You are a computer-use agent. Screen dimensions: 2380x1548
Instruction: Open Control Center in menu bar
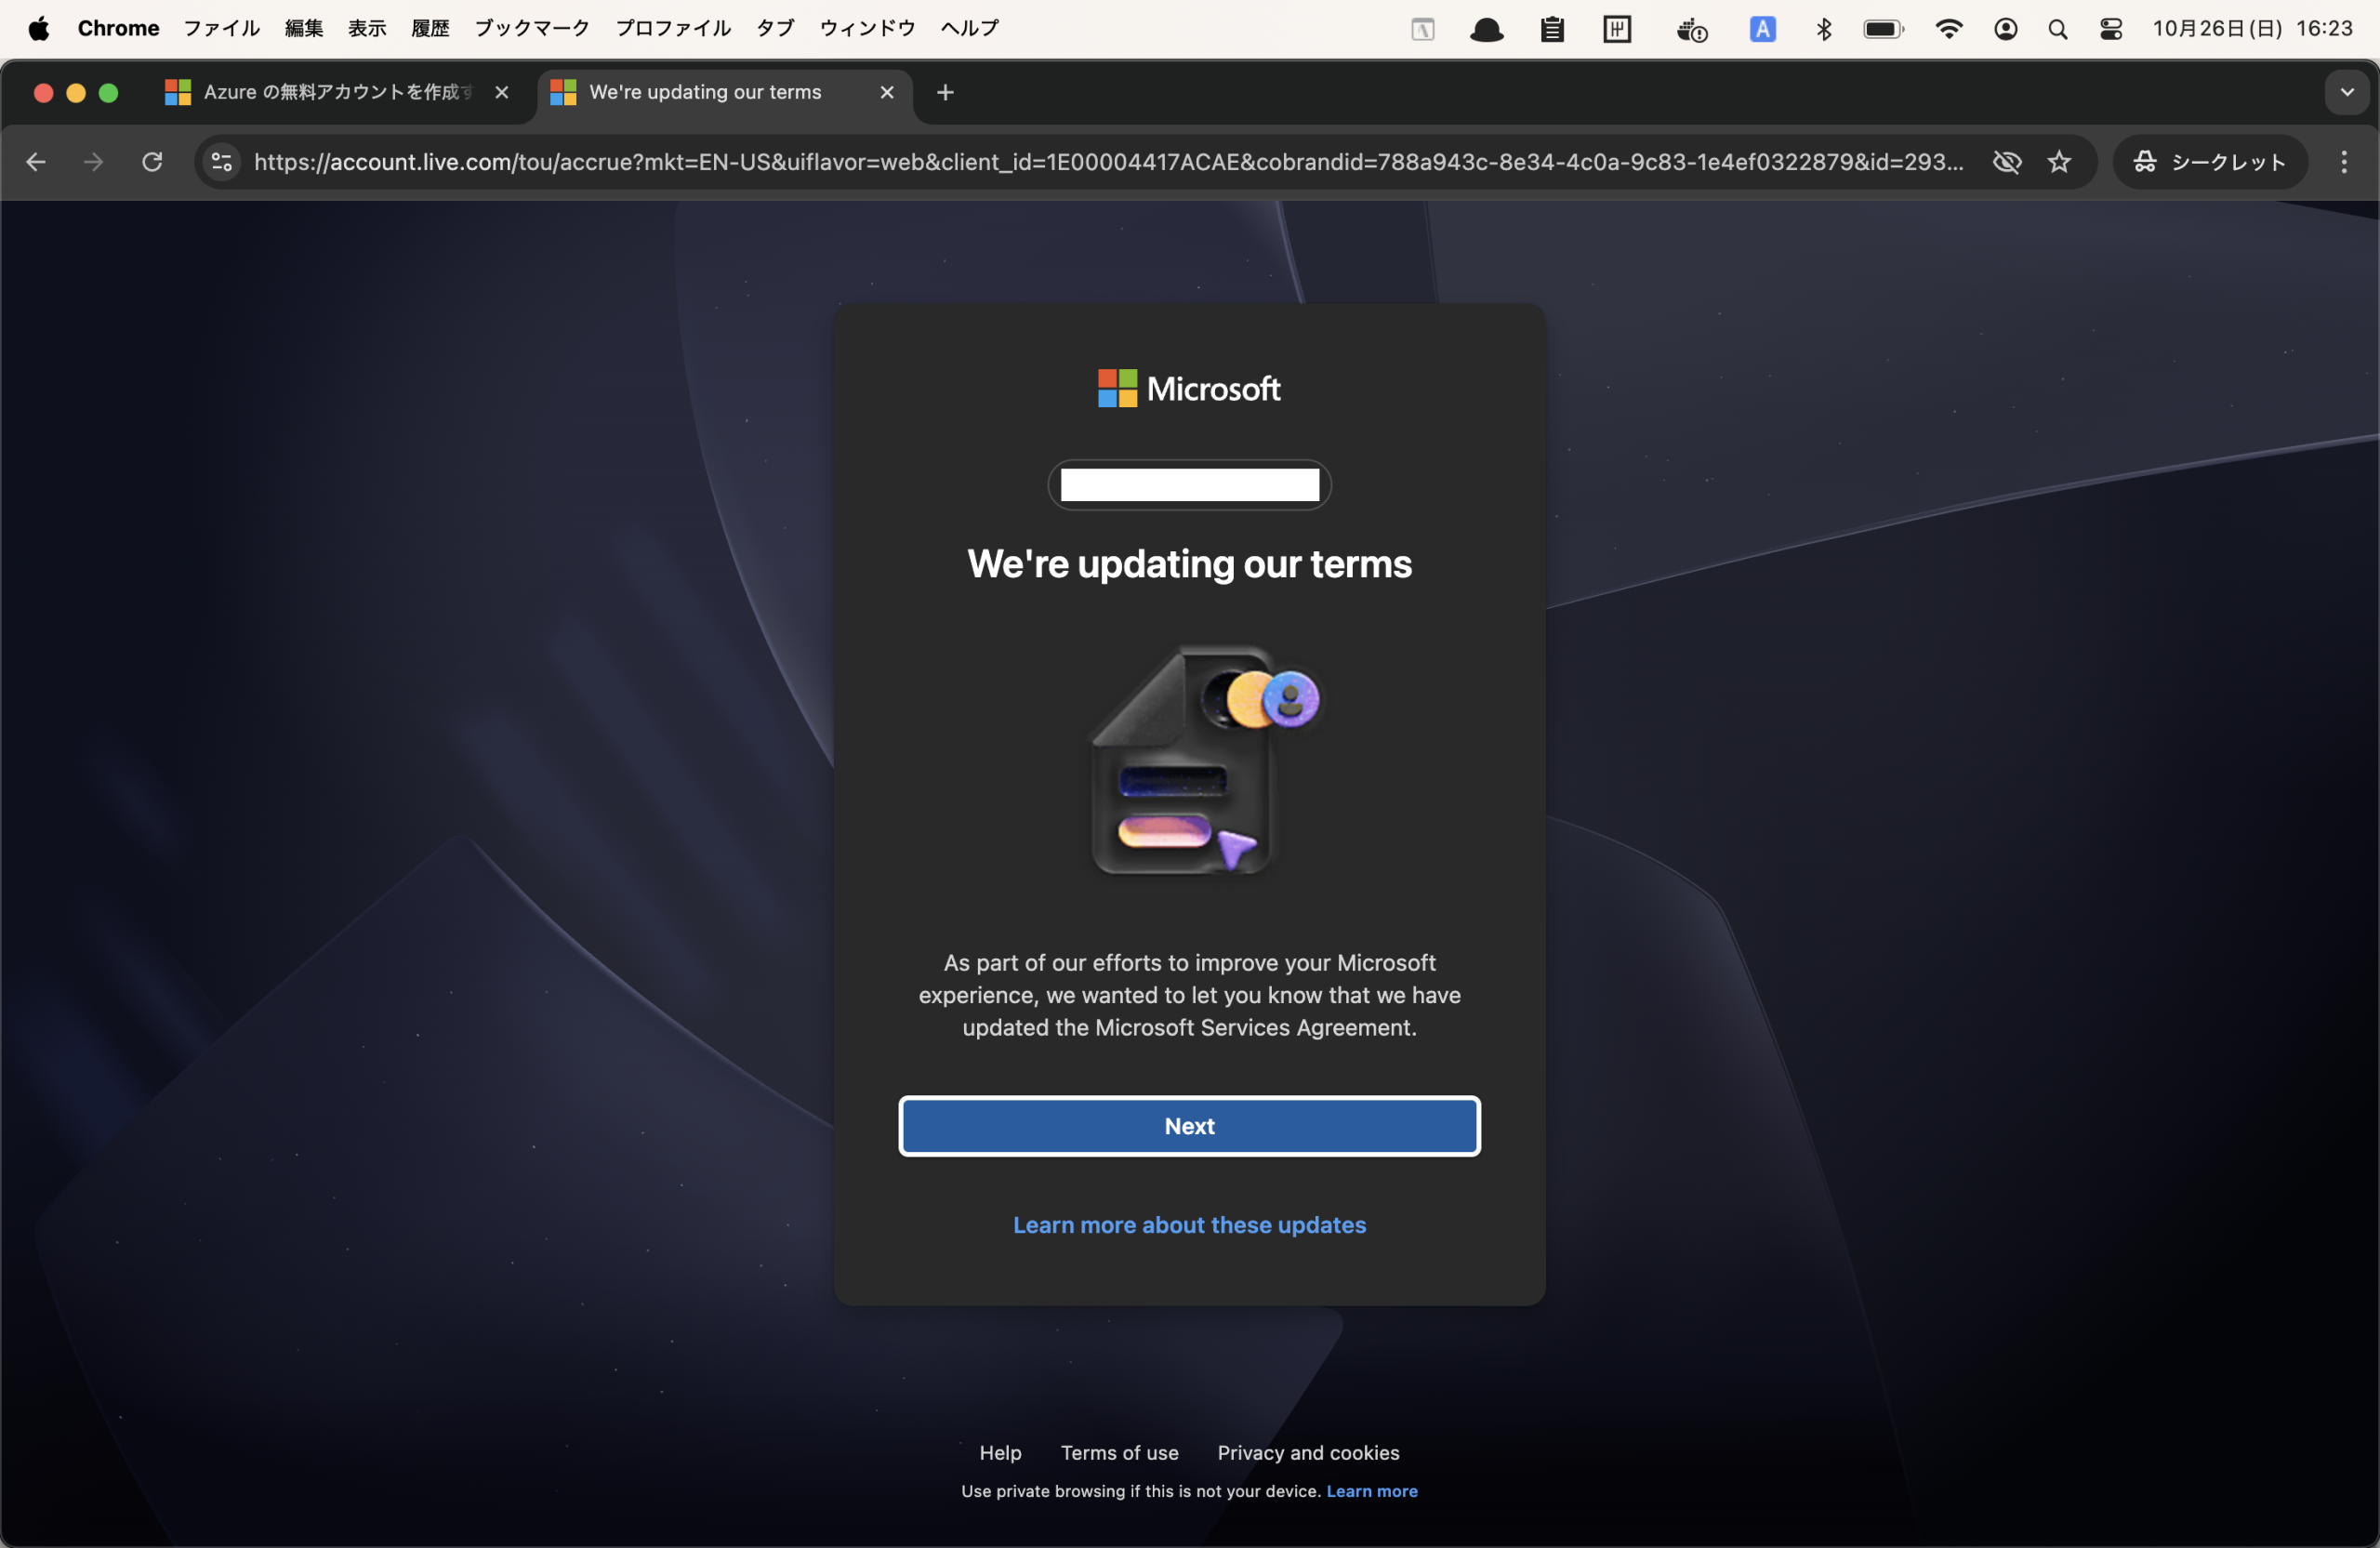(x=2111, y=29)
